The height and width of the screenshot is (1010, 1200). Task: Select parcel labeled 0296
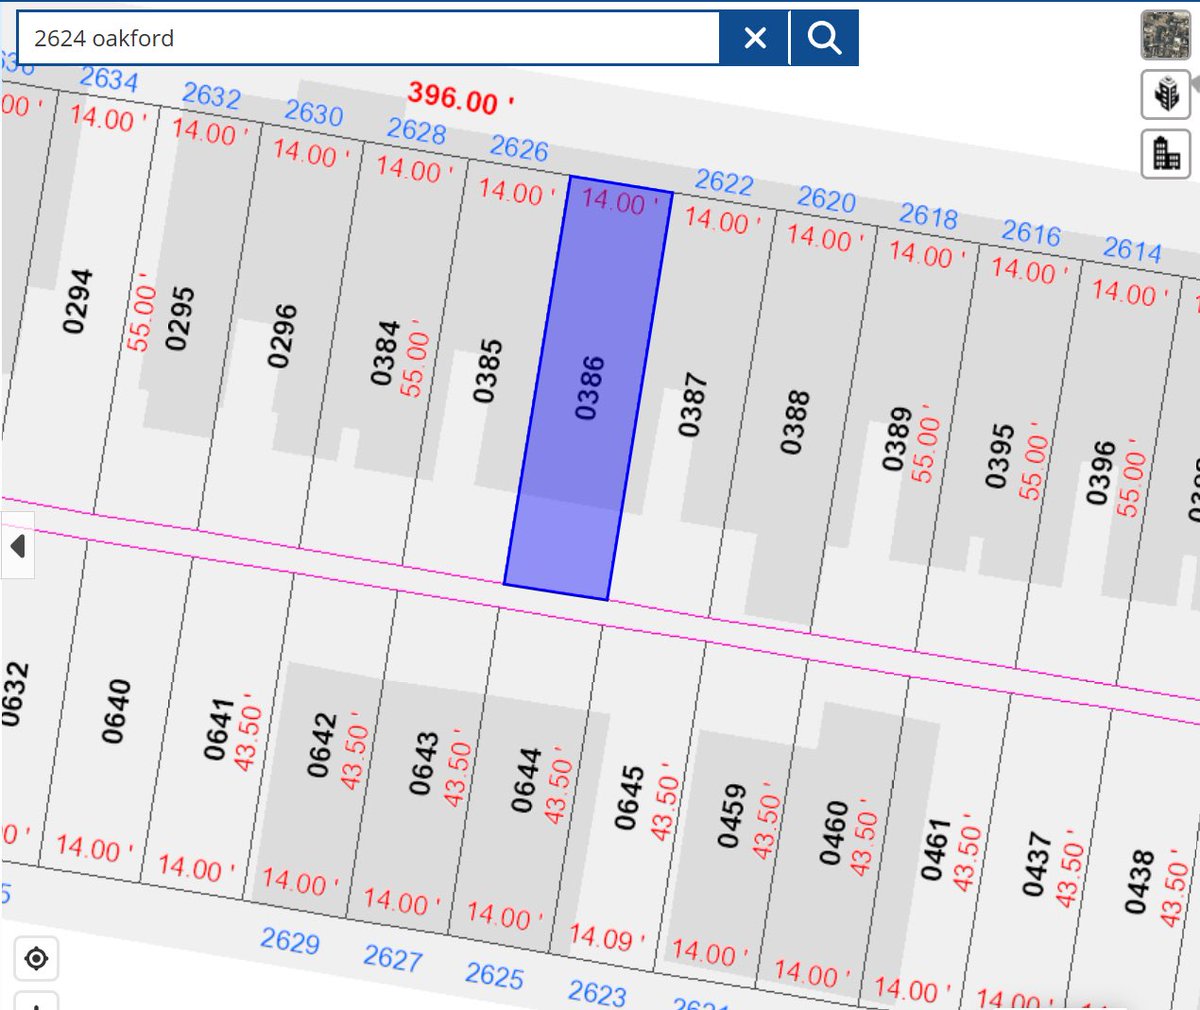coord(283,336)
